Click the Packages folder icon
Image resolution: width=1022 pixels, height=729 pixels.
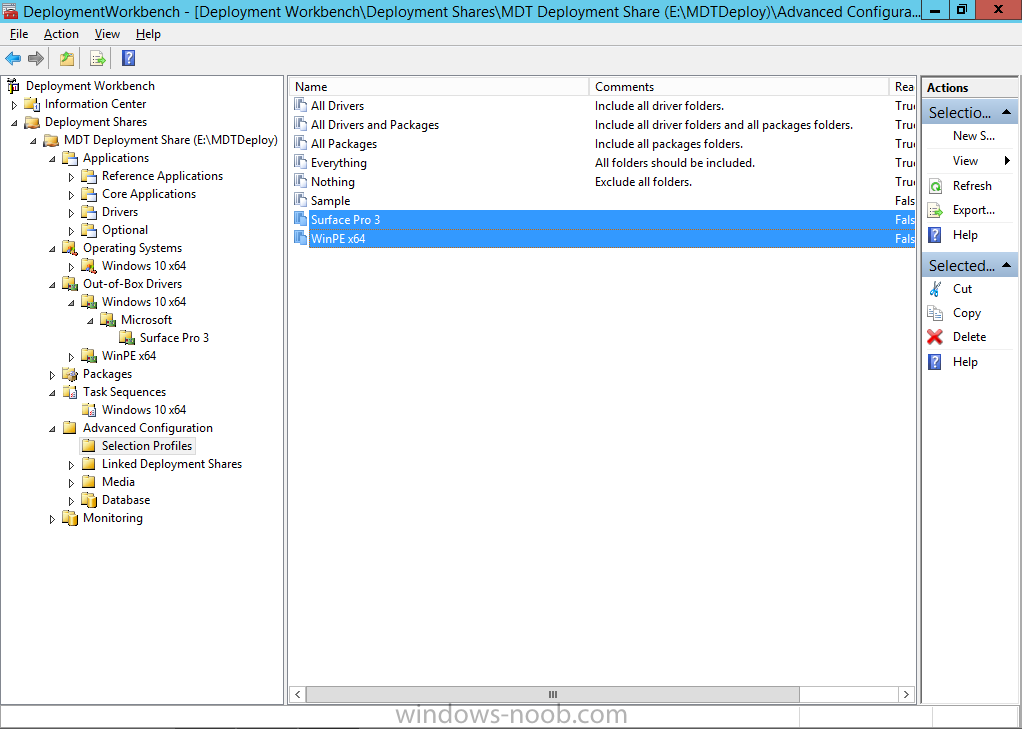click(x=70, y=374)
